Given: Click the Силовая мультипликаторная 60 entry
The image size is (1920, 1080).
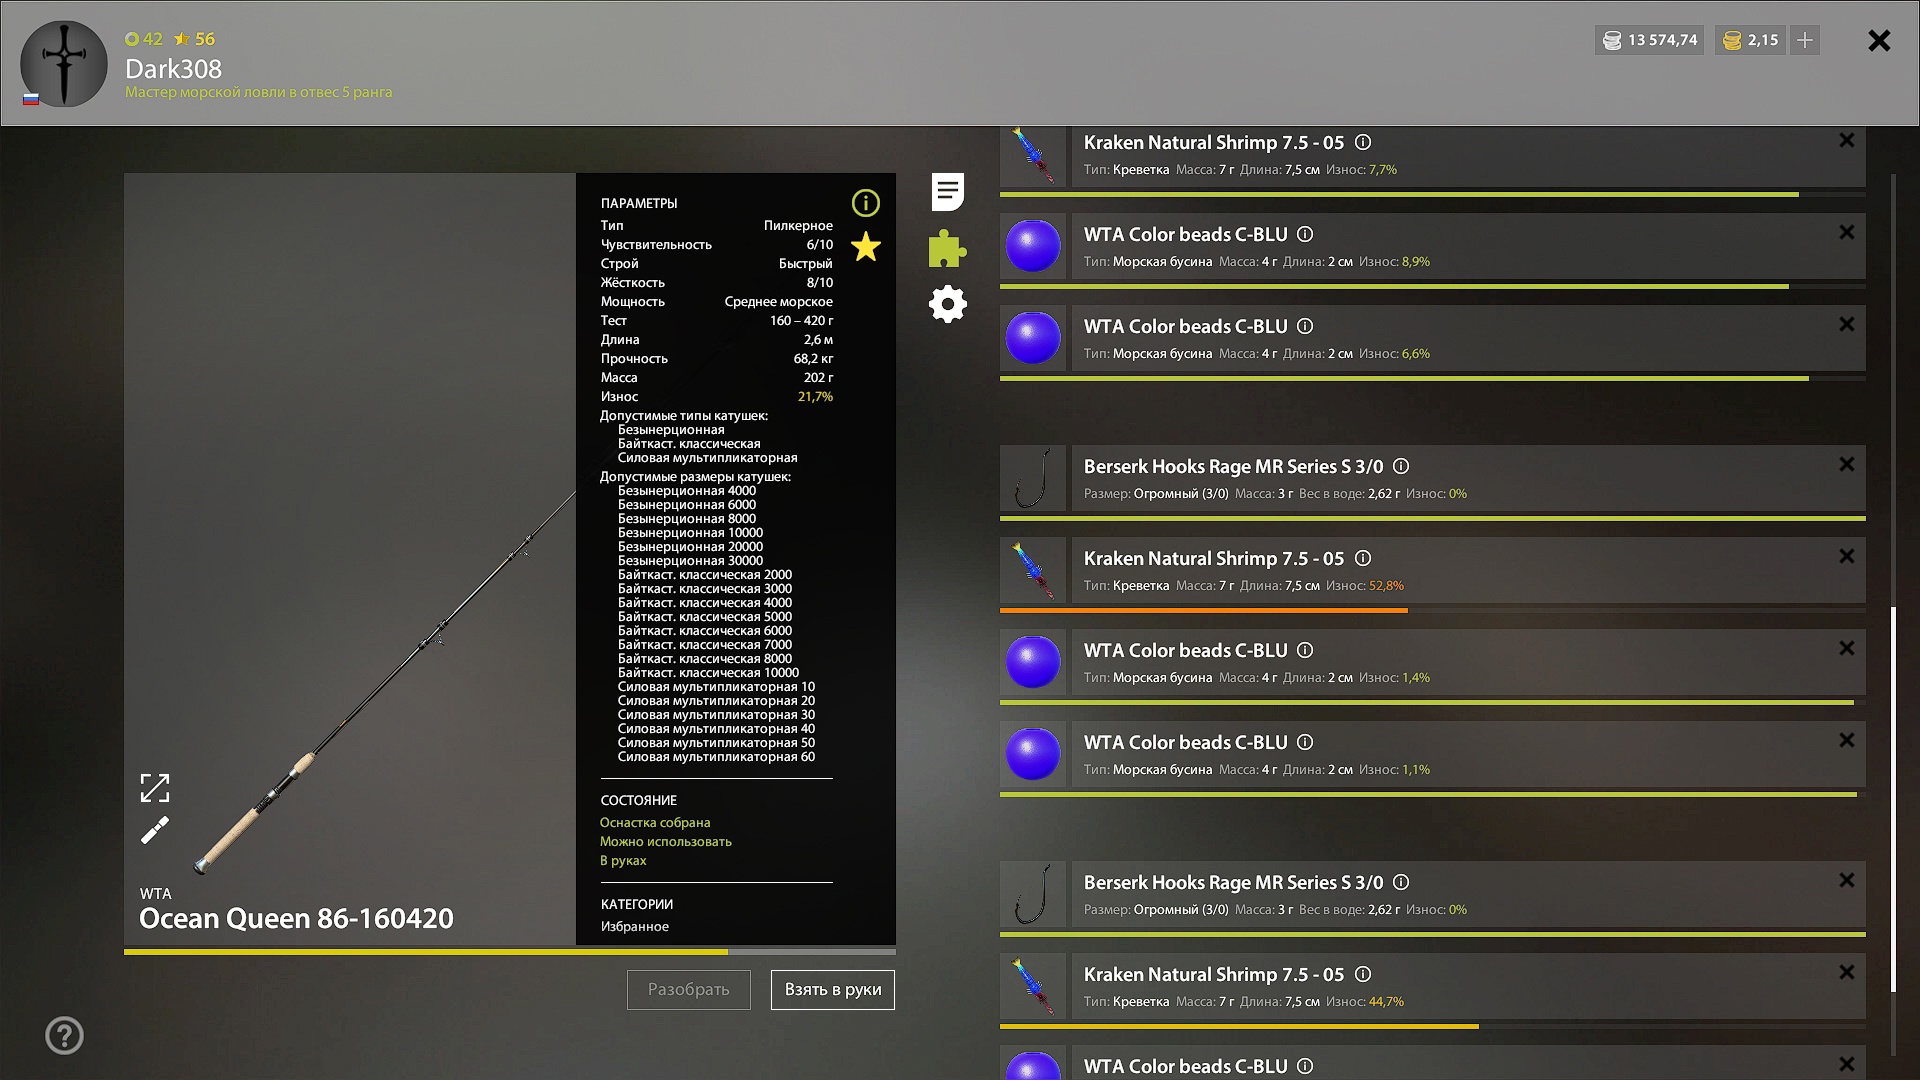Looking at the screenshot, I should (716, 757).
